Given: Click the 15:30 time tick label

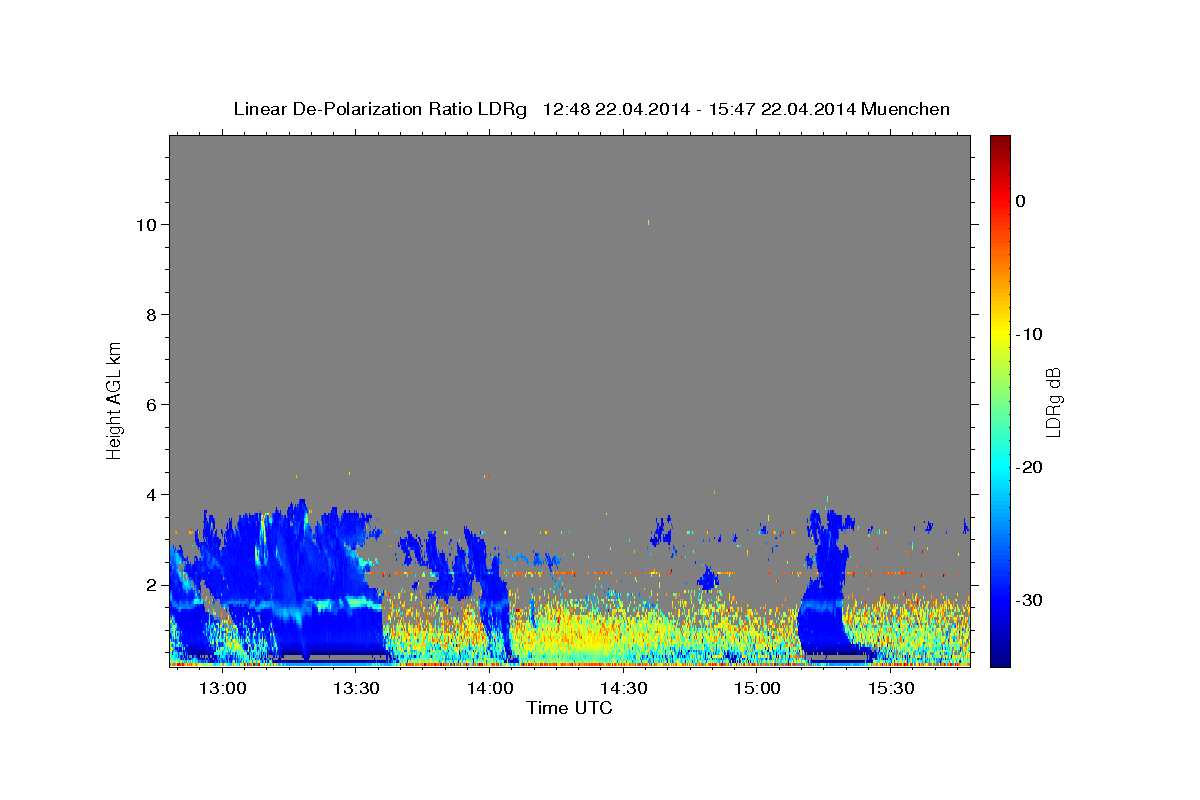Looking at the screenshot, I should tap(891, 689).
